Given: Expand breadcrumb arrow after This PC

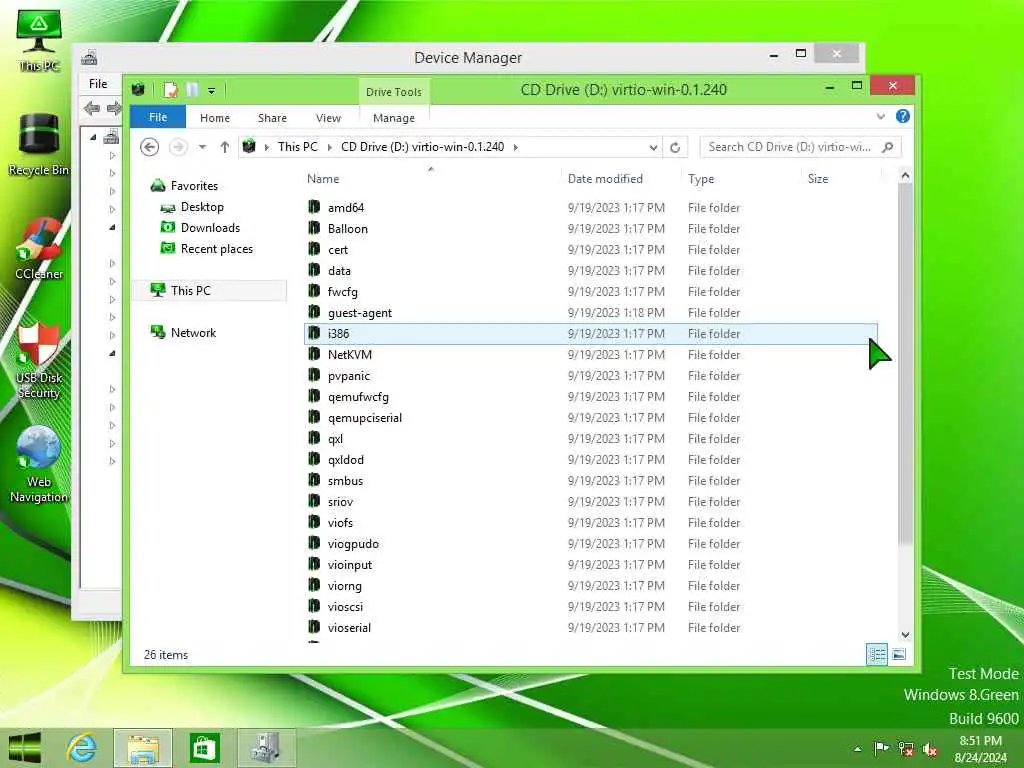Looking at the screenshot, I should coord(329,147).
